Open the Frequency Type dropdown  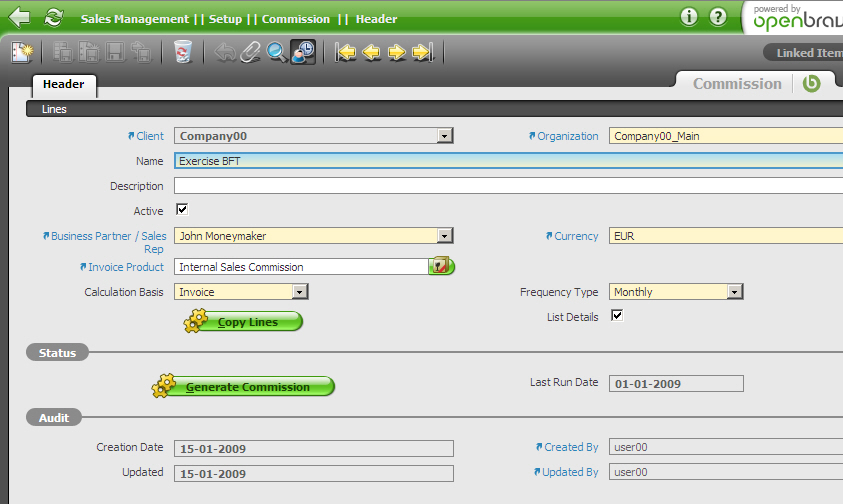tap(735, 292)
